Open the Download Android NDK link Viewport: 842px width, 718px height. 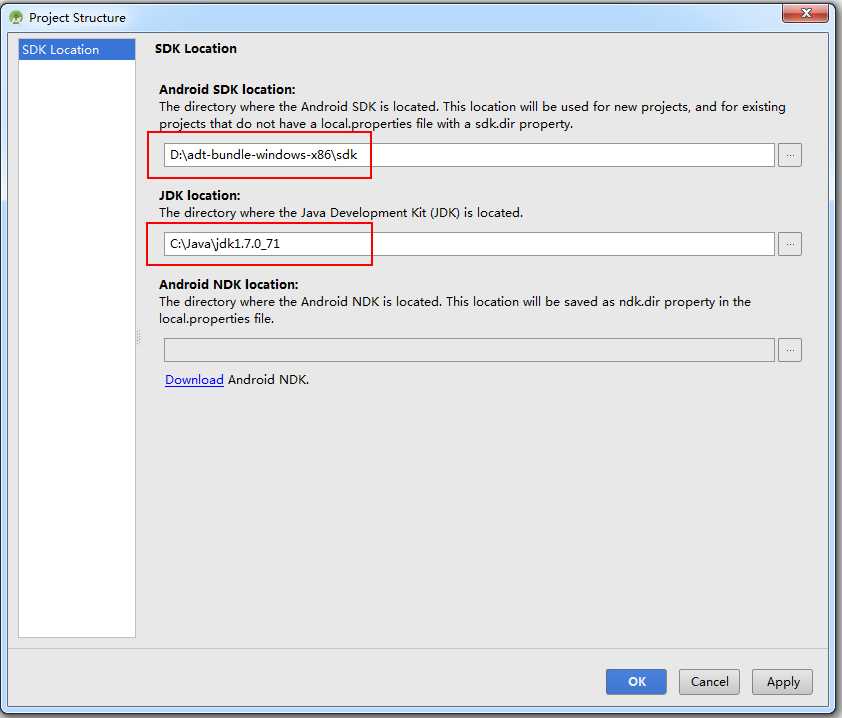pyautogui.click(x=194, y=380)
